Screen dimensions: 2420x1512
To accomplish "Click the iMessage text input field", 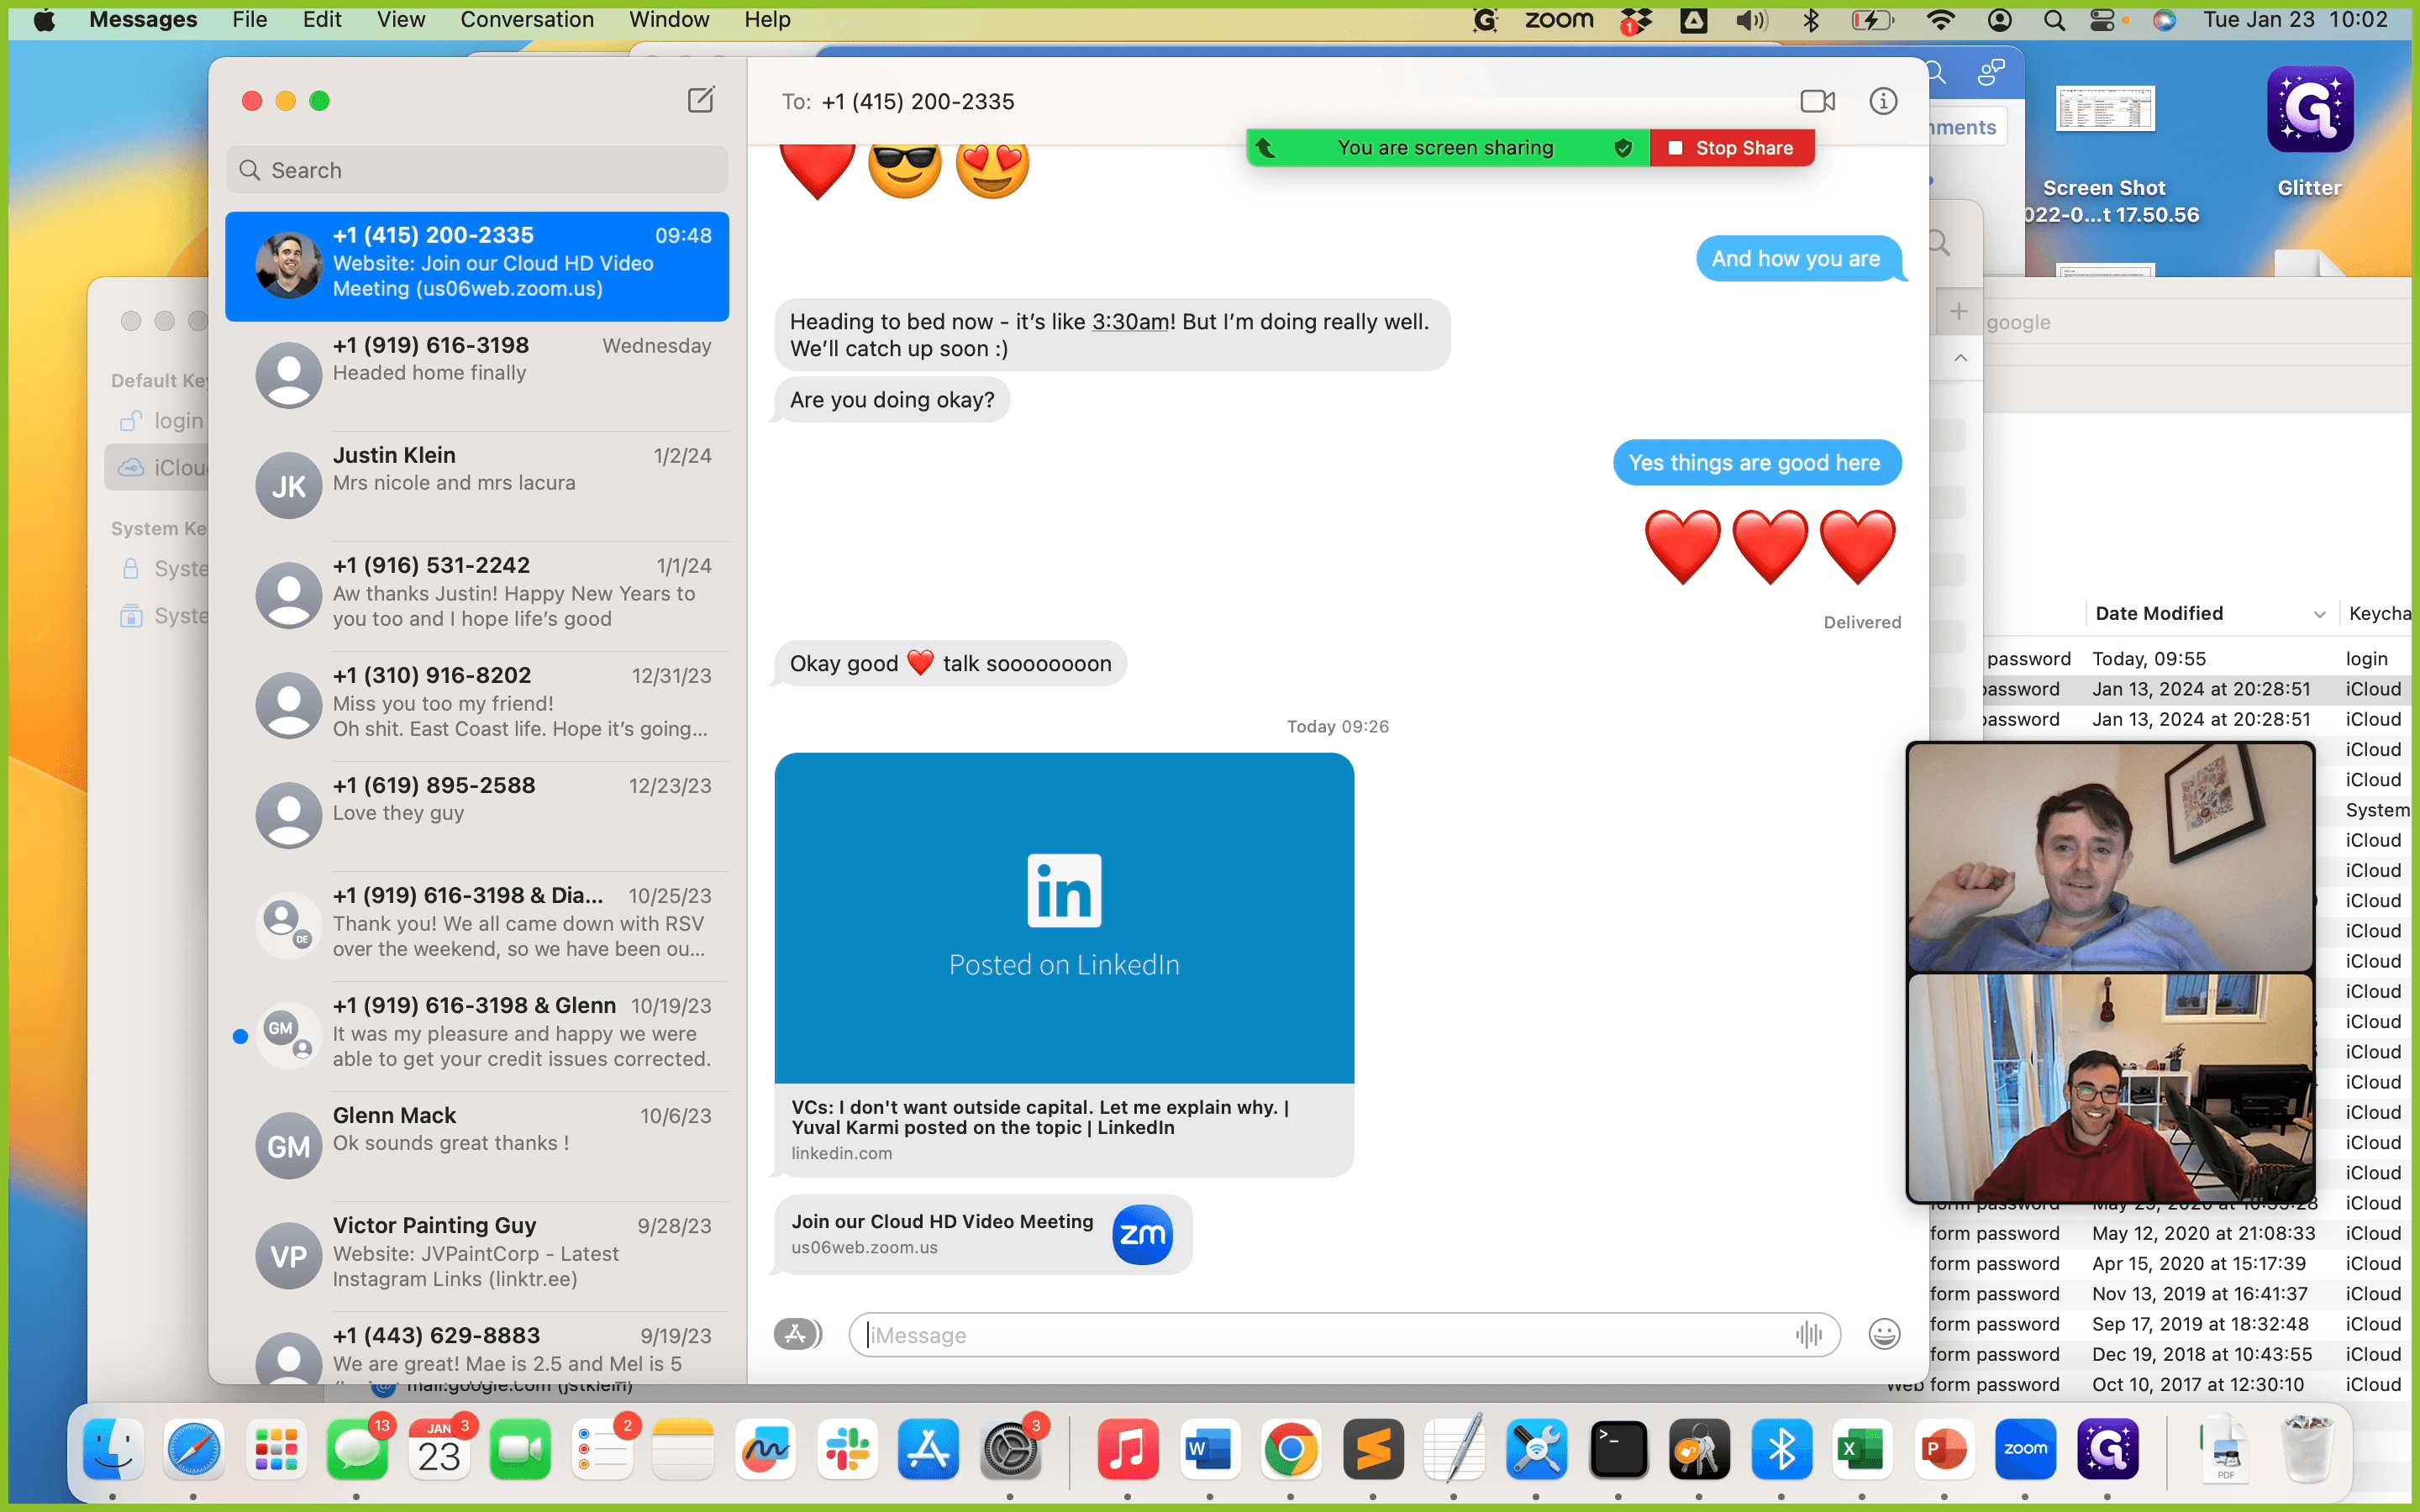I will (x=1344, y=1334).
